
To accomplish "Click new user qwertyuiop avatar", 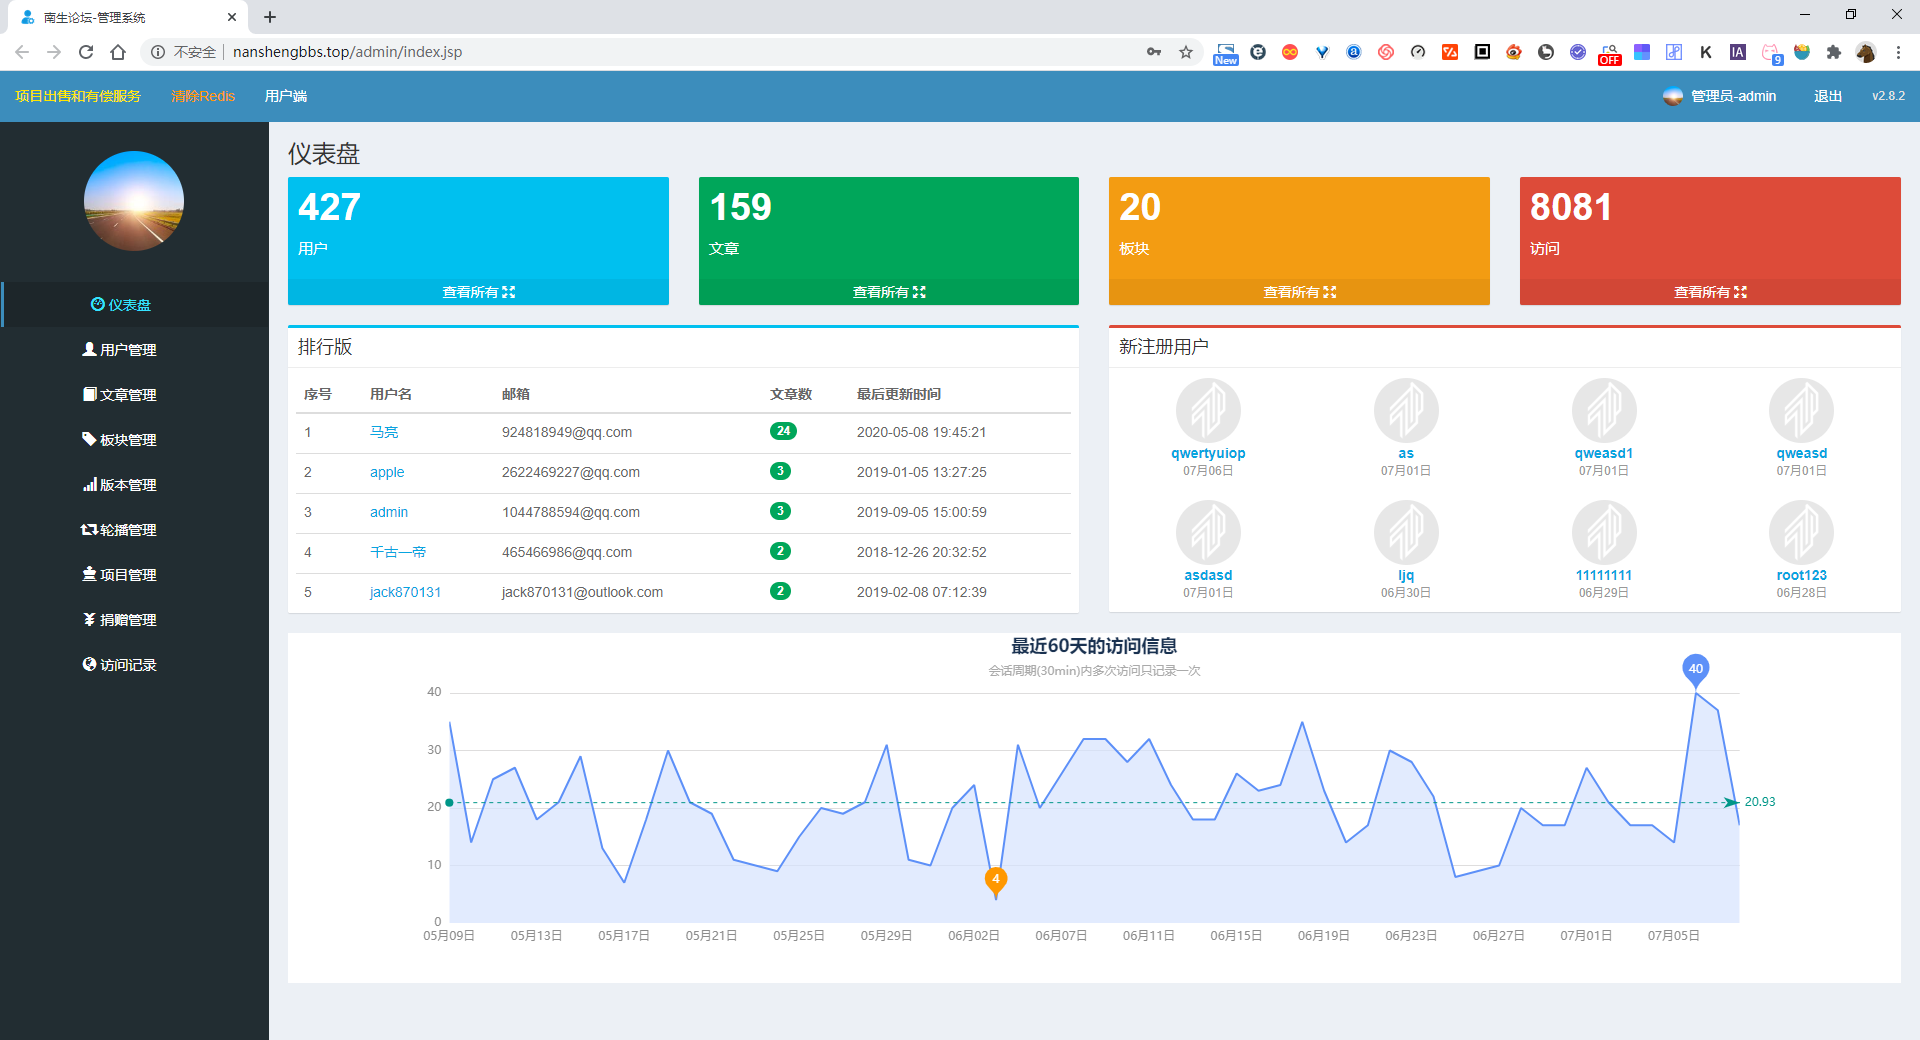I will (1208, 410).
